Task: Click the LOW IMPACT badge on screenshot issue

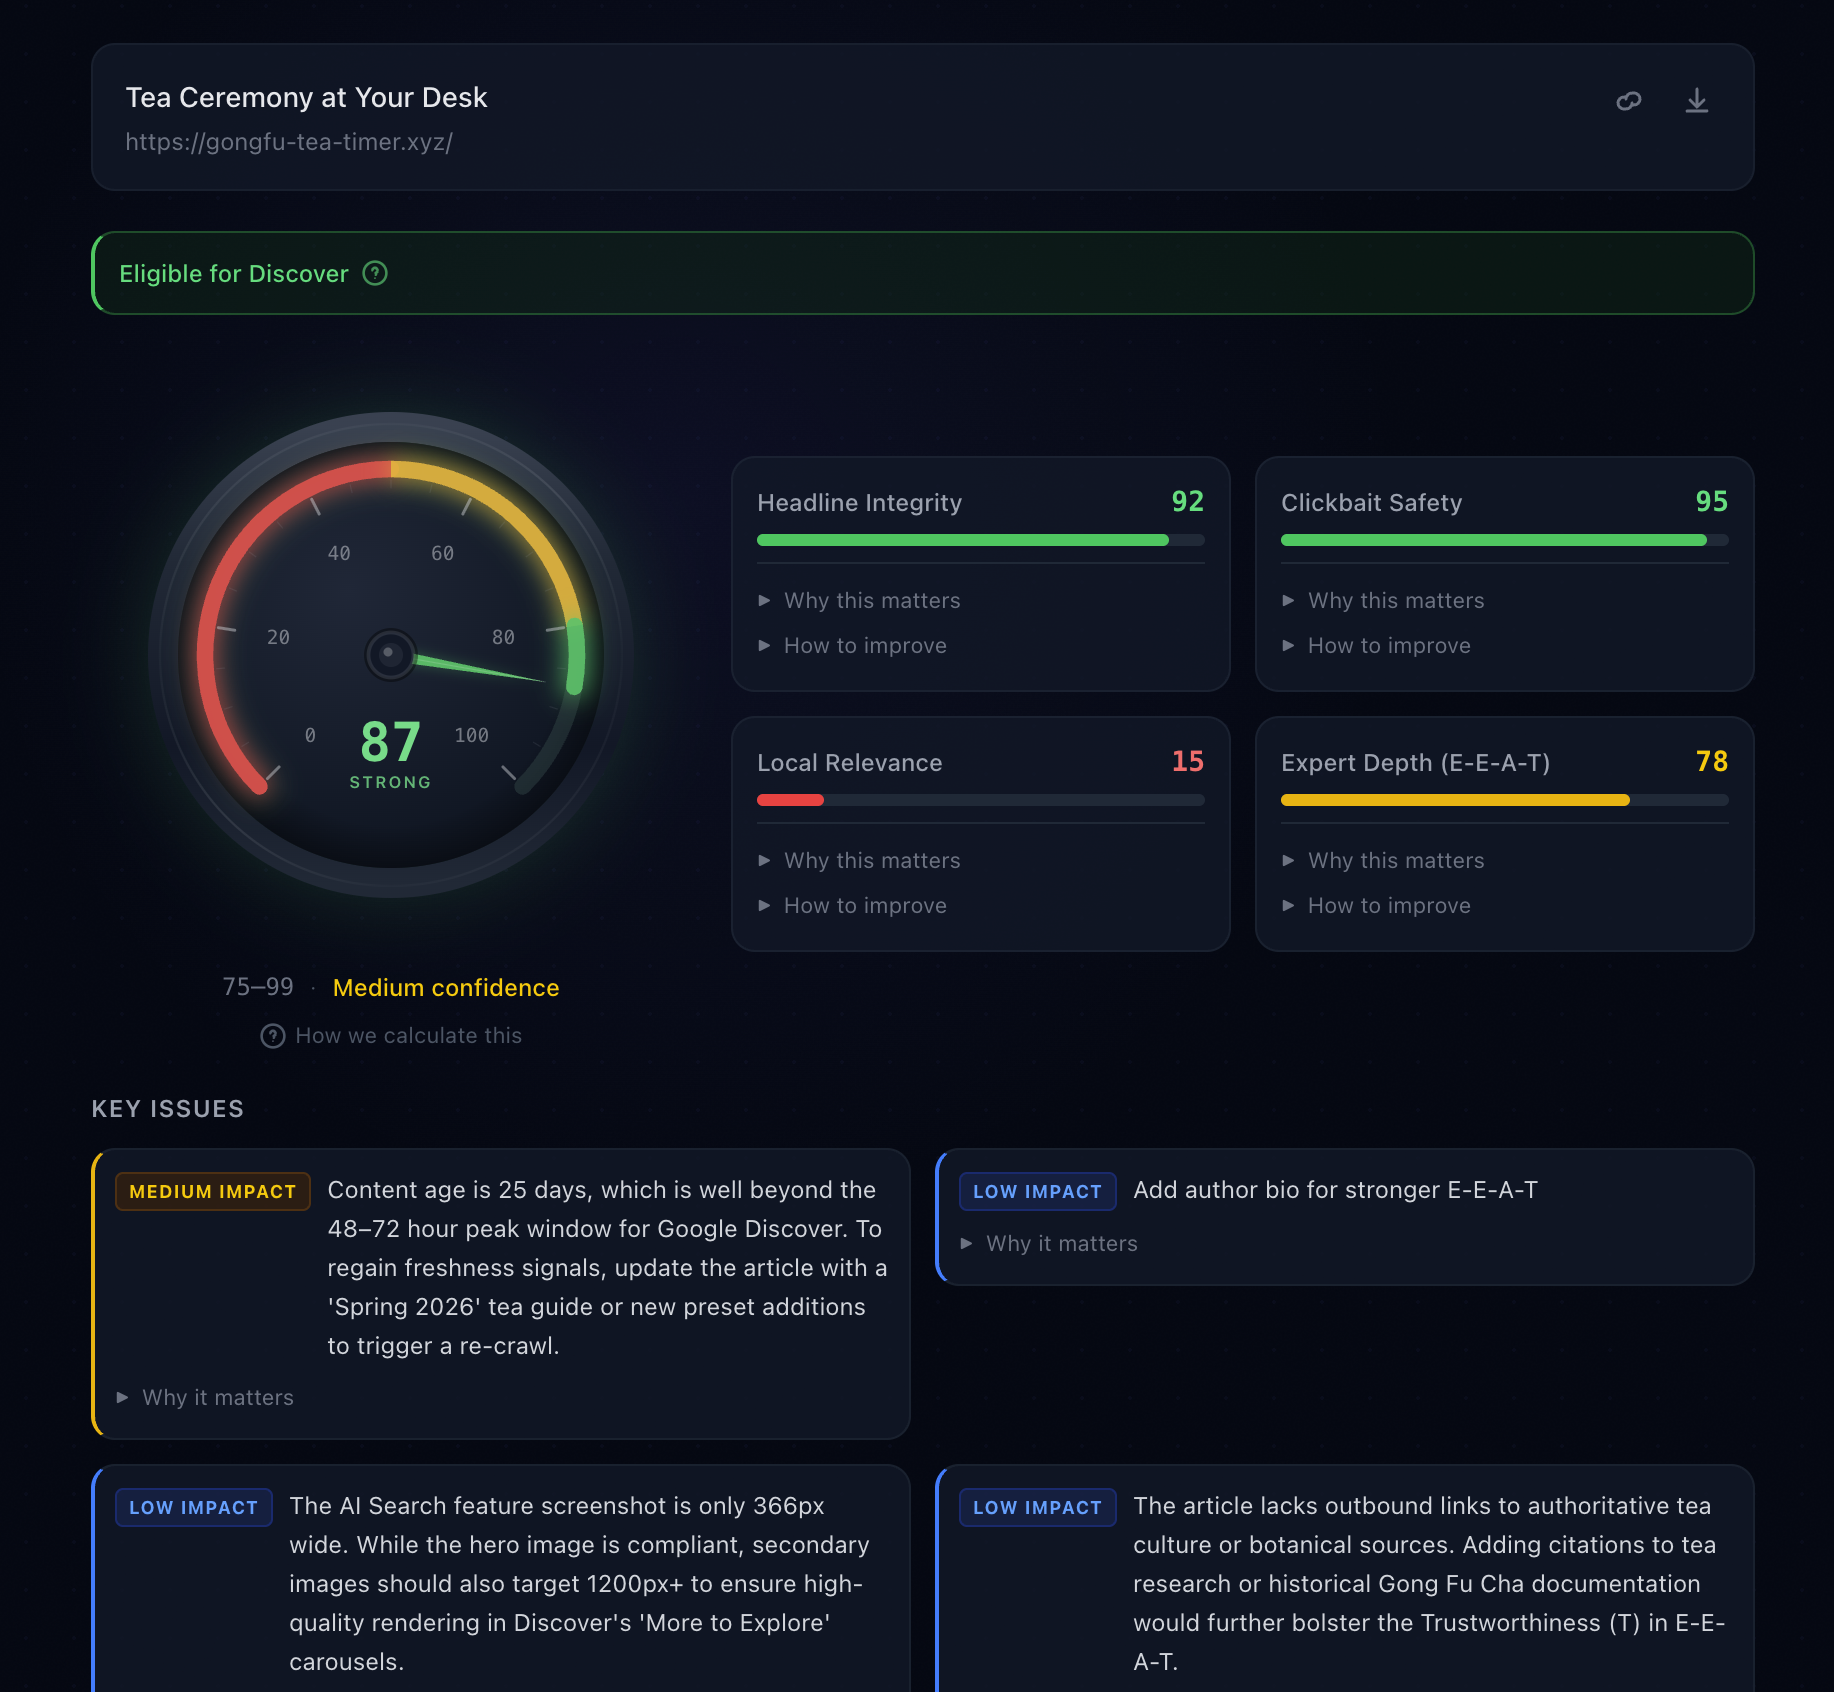Action: point(193,1507)
